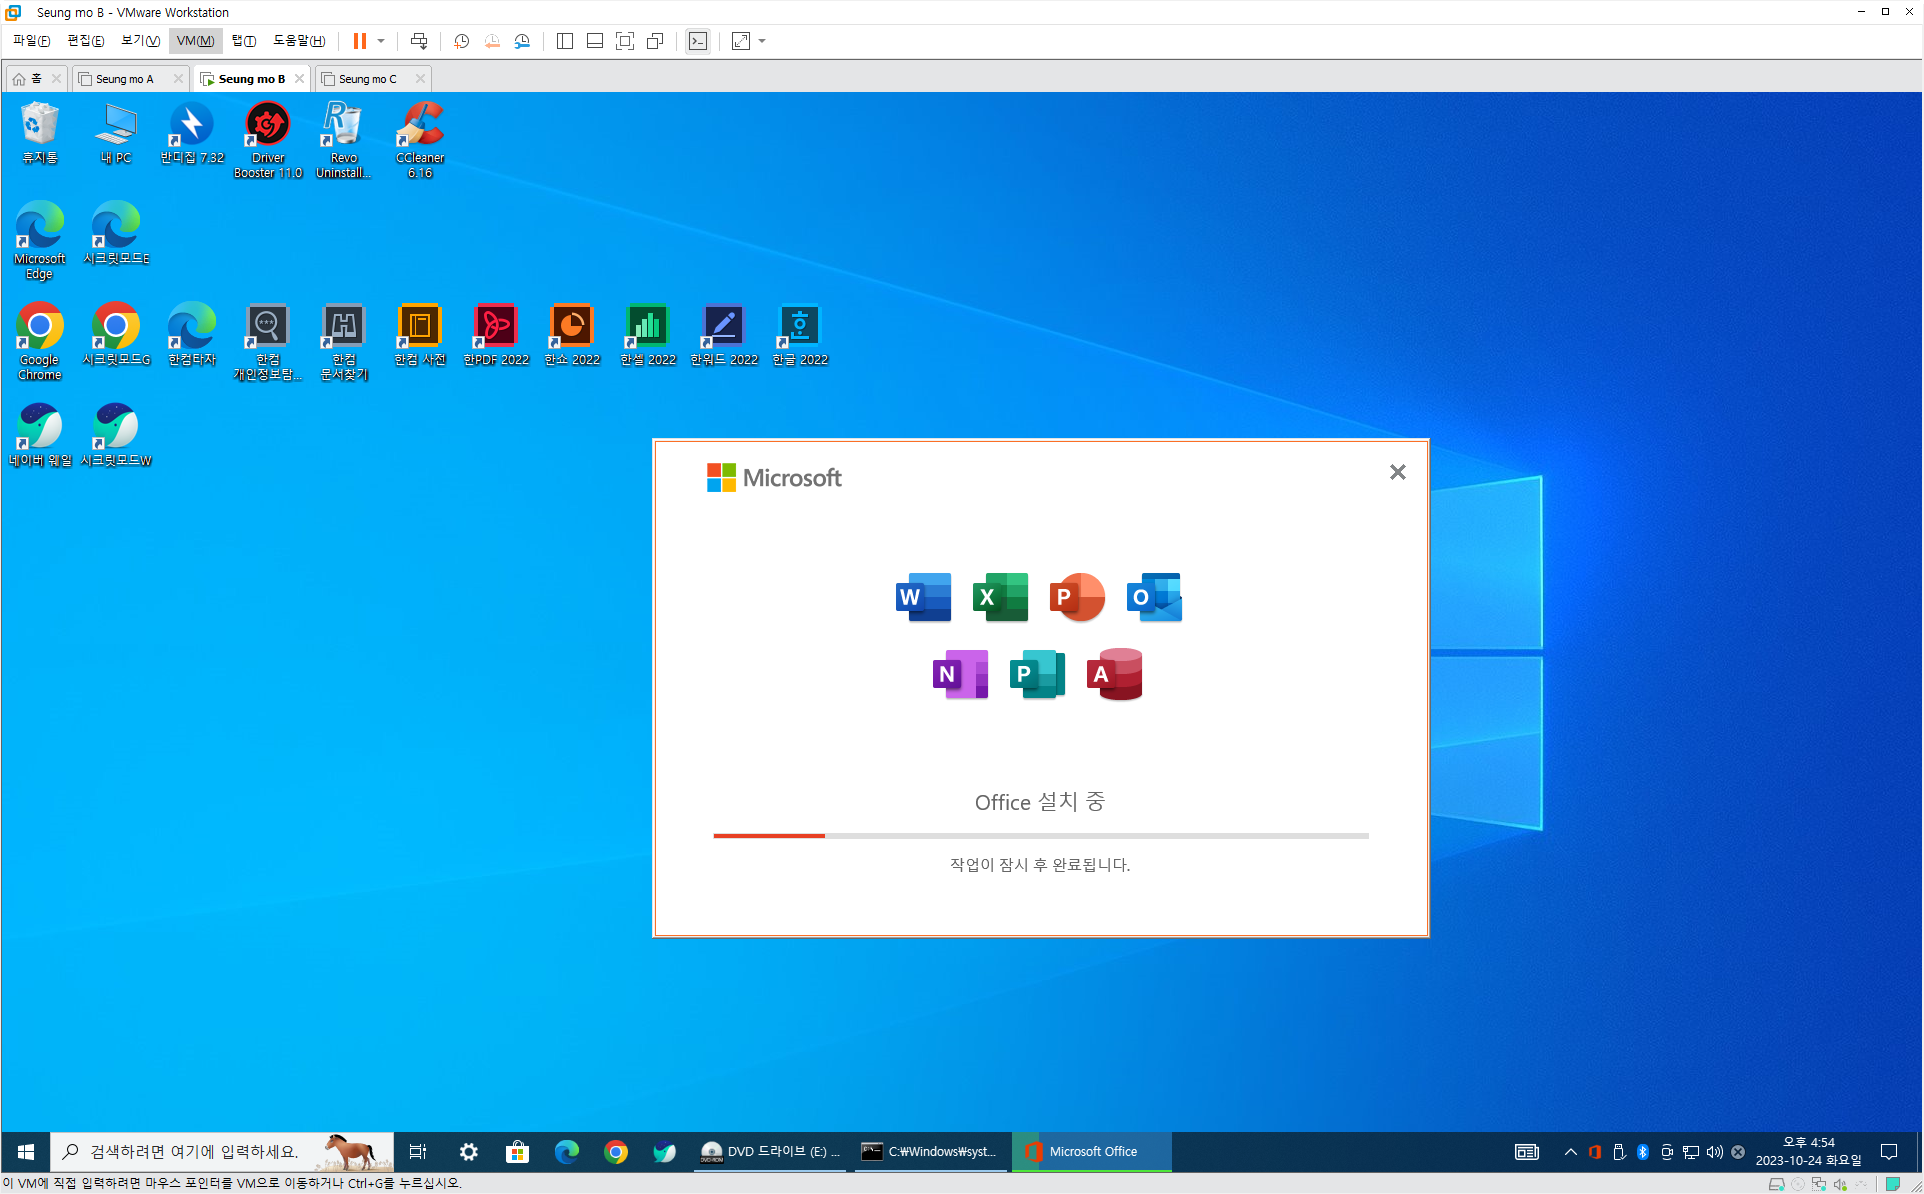Screen dimensions: 1924x1194
Task: Open 시크릿모드W desktop shortcut
Action: (x=116, y=435)
